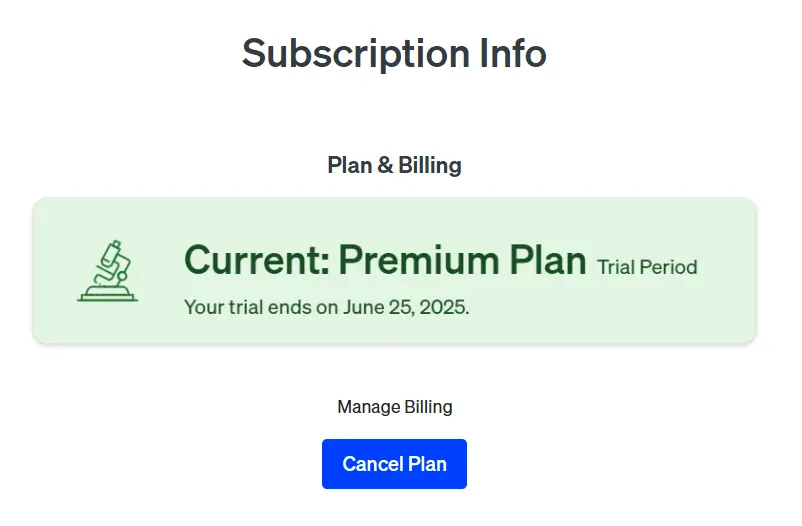Click the microscope base in the icon

[107, 294]
